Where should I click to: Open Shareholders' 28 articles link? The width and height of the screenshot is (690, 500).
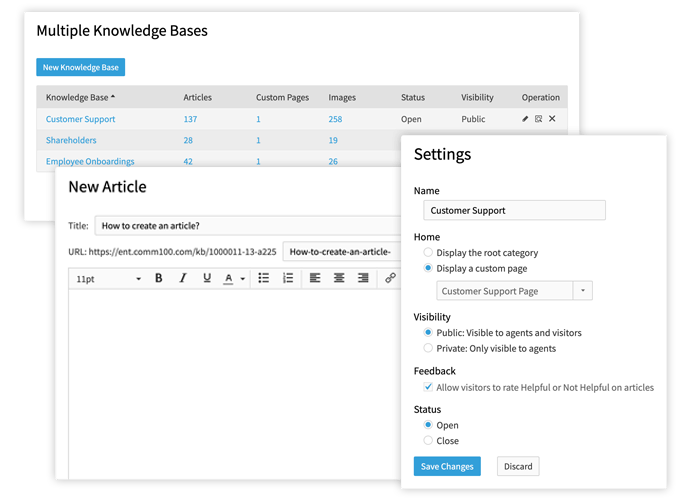[x=188, y=140]
